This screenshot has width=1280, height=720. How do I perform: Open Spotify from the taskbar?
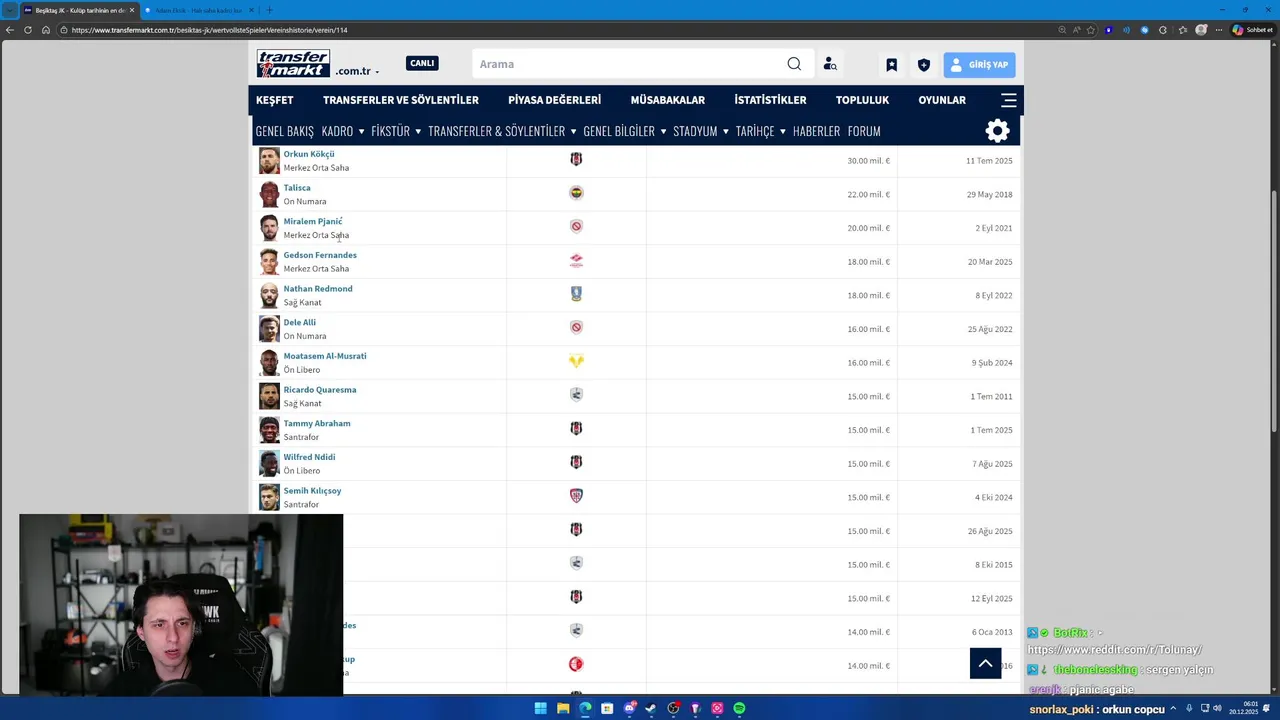click(x=739, y=708)
